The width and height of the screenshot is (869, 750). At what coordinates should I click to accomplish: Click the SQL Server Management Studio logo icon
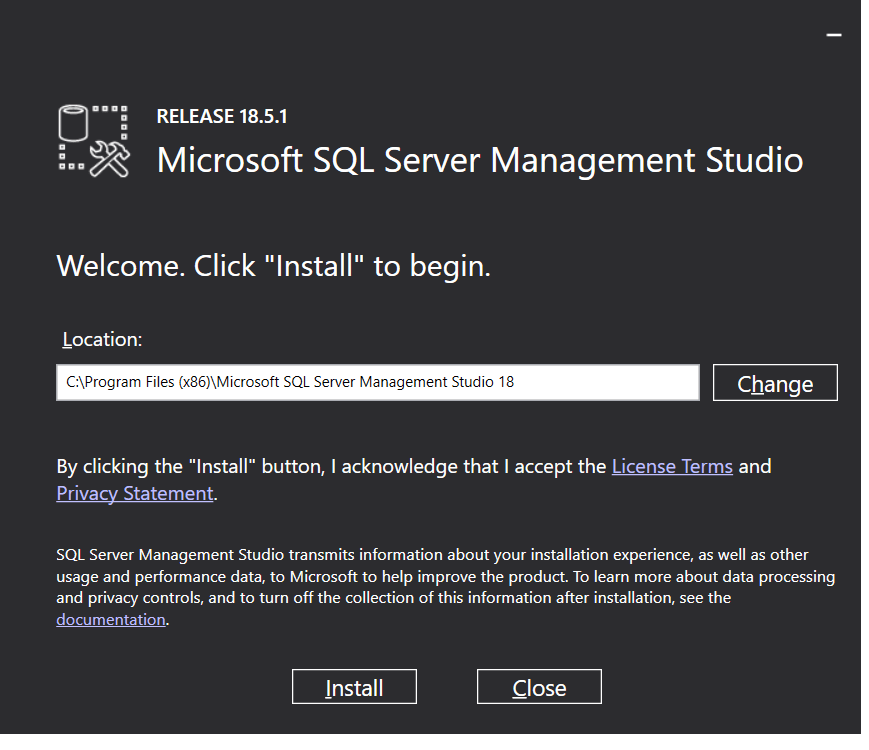(x=94, y=141)
